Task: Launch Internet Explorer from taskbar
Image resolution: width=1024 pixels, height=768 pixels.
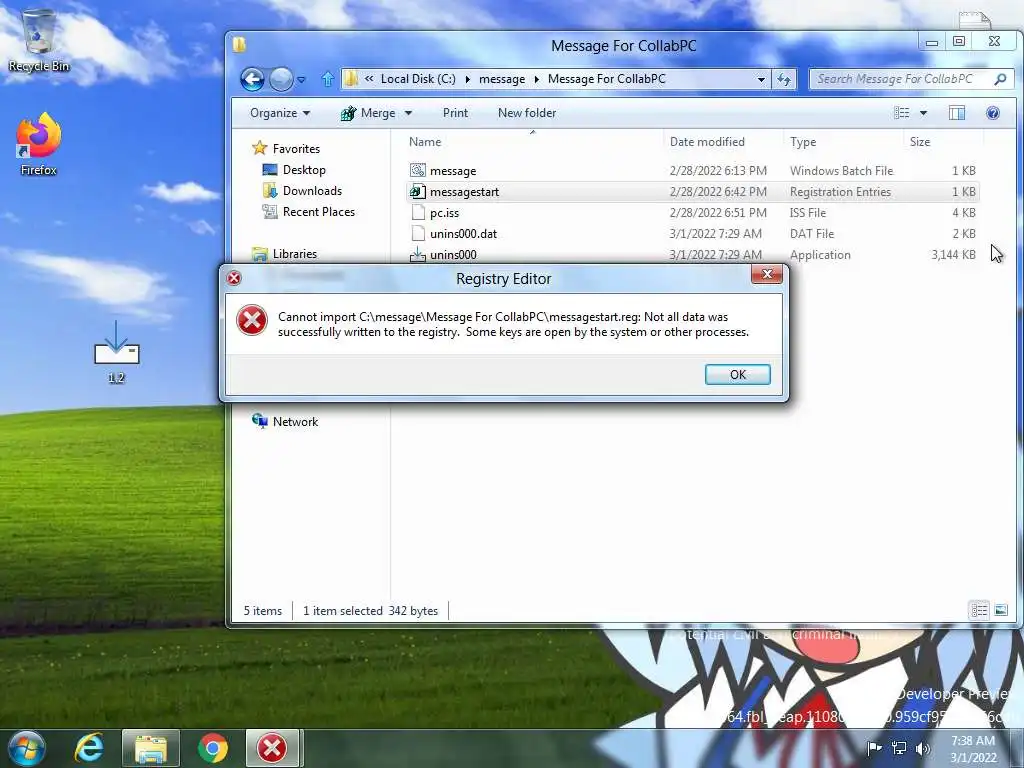Action: point(89,748)
